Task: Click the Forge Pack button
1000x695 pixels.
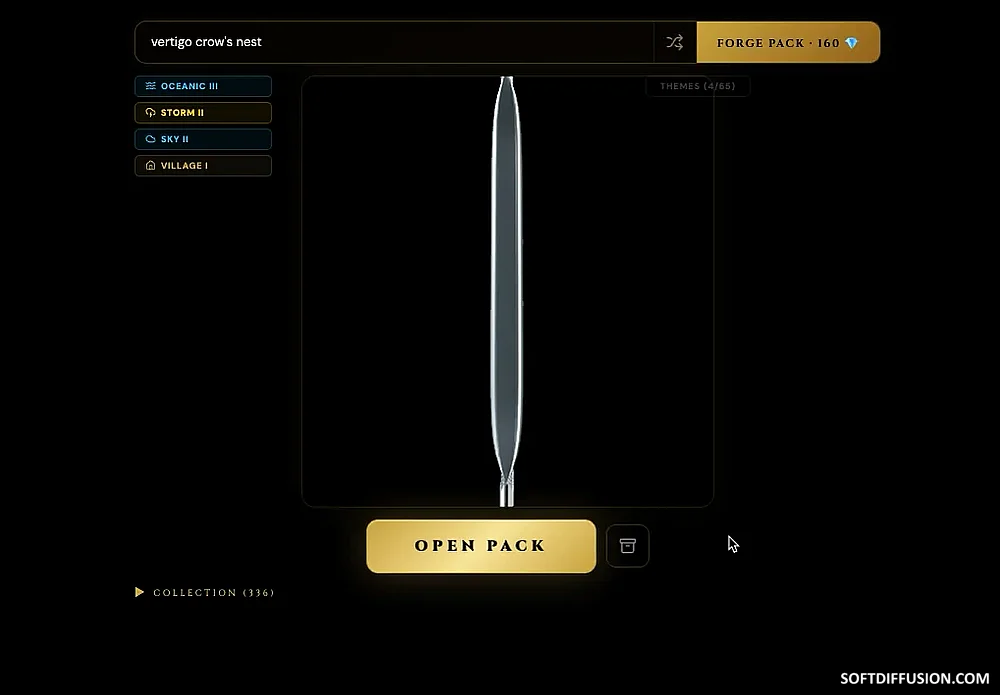Action: tap(788, 42)
